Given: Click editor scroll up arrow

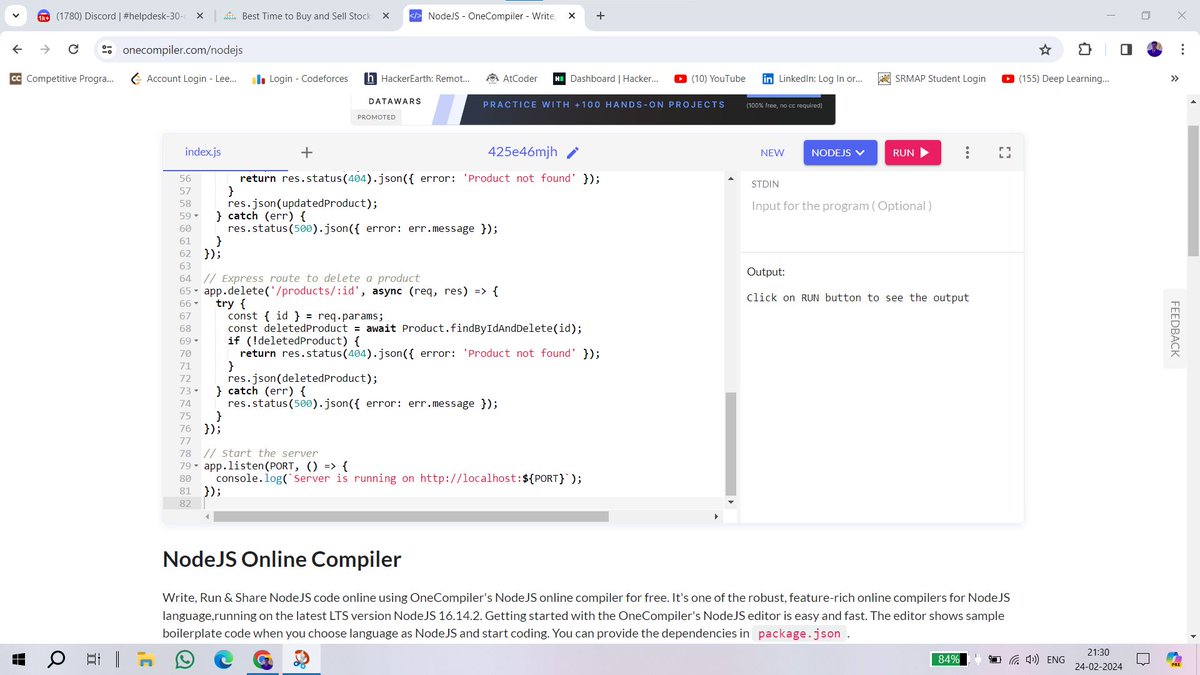Looking at the screenshot, I should point(730,178).
